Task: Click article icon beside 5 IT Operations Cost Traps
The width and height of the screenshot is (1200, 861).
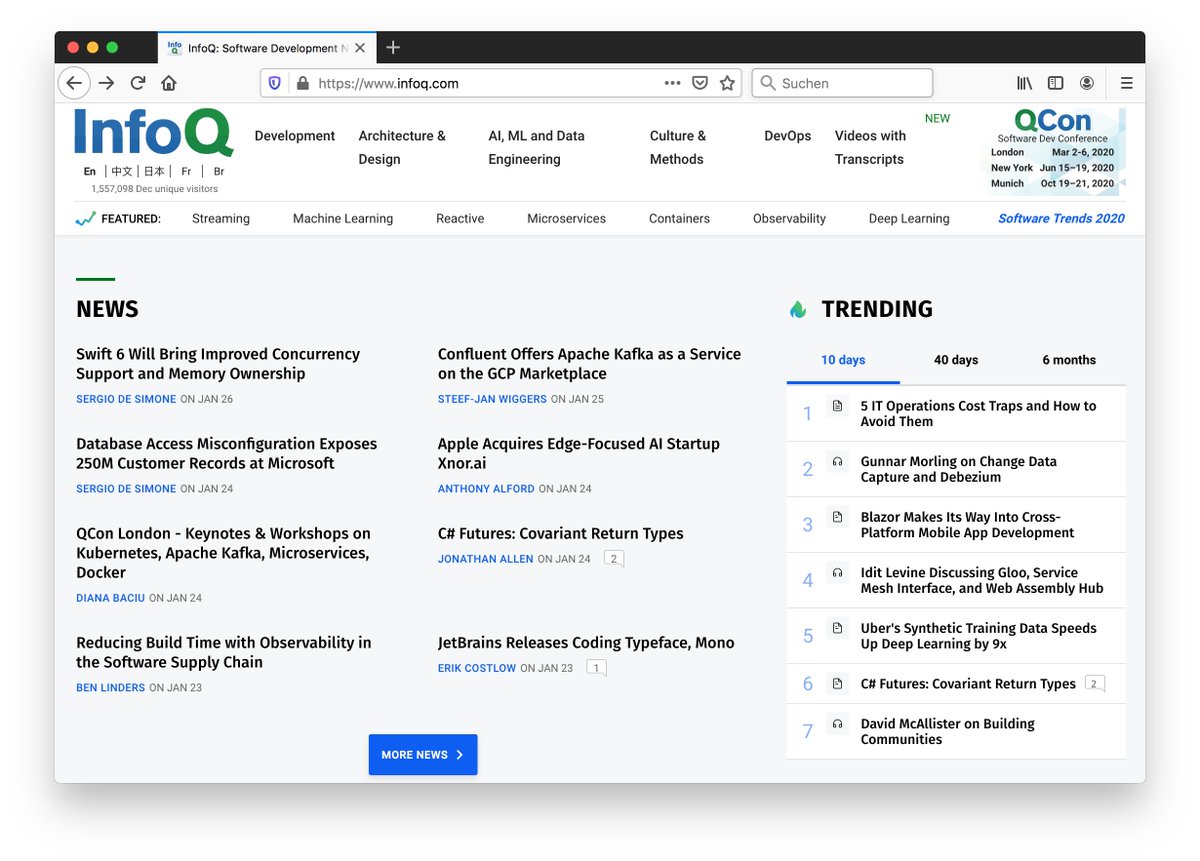Action: (837, 405)
